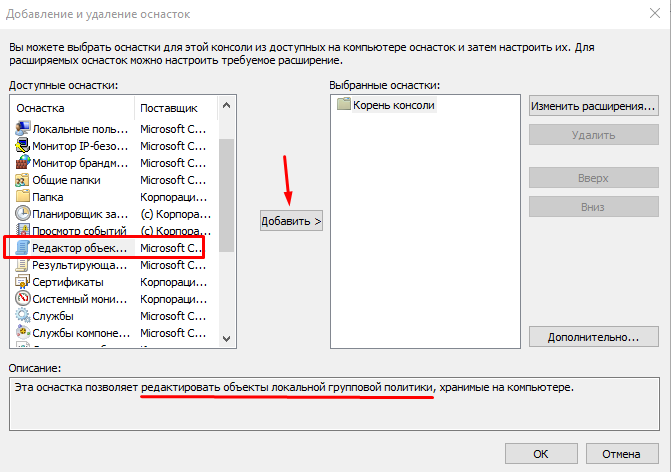Select Монитор IP-безо... row text
This screenshot has height=472, width=671.
point(80,146)
